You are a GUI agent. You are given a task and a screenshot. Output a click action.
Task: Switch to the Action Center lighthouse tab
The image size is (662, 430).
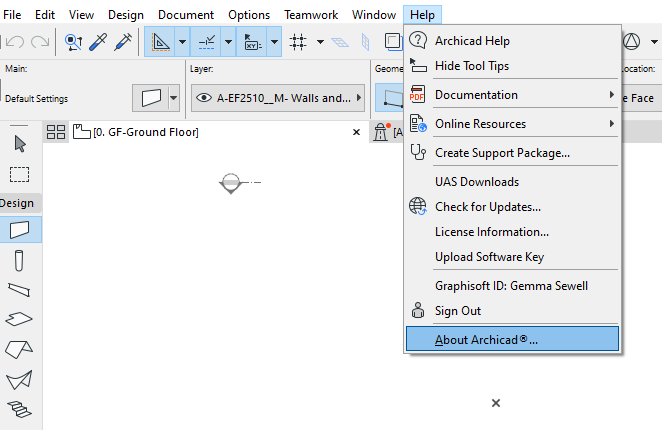click(381, 132)
